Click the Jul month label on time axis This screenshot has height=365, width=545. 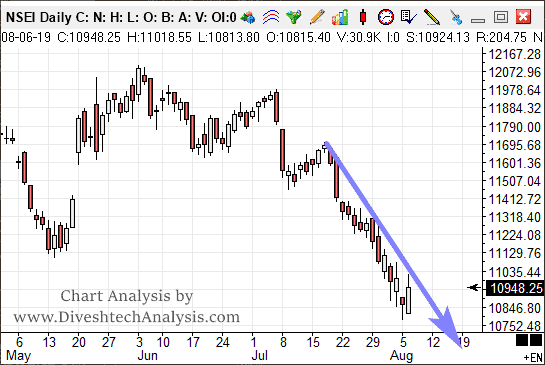point(259,356)
